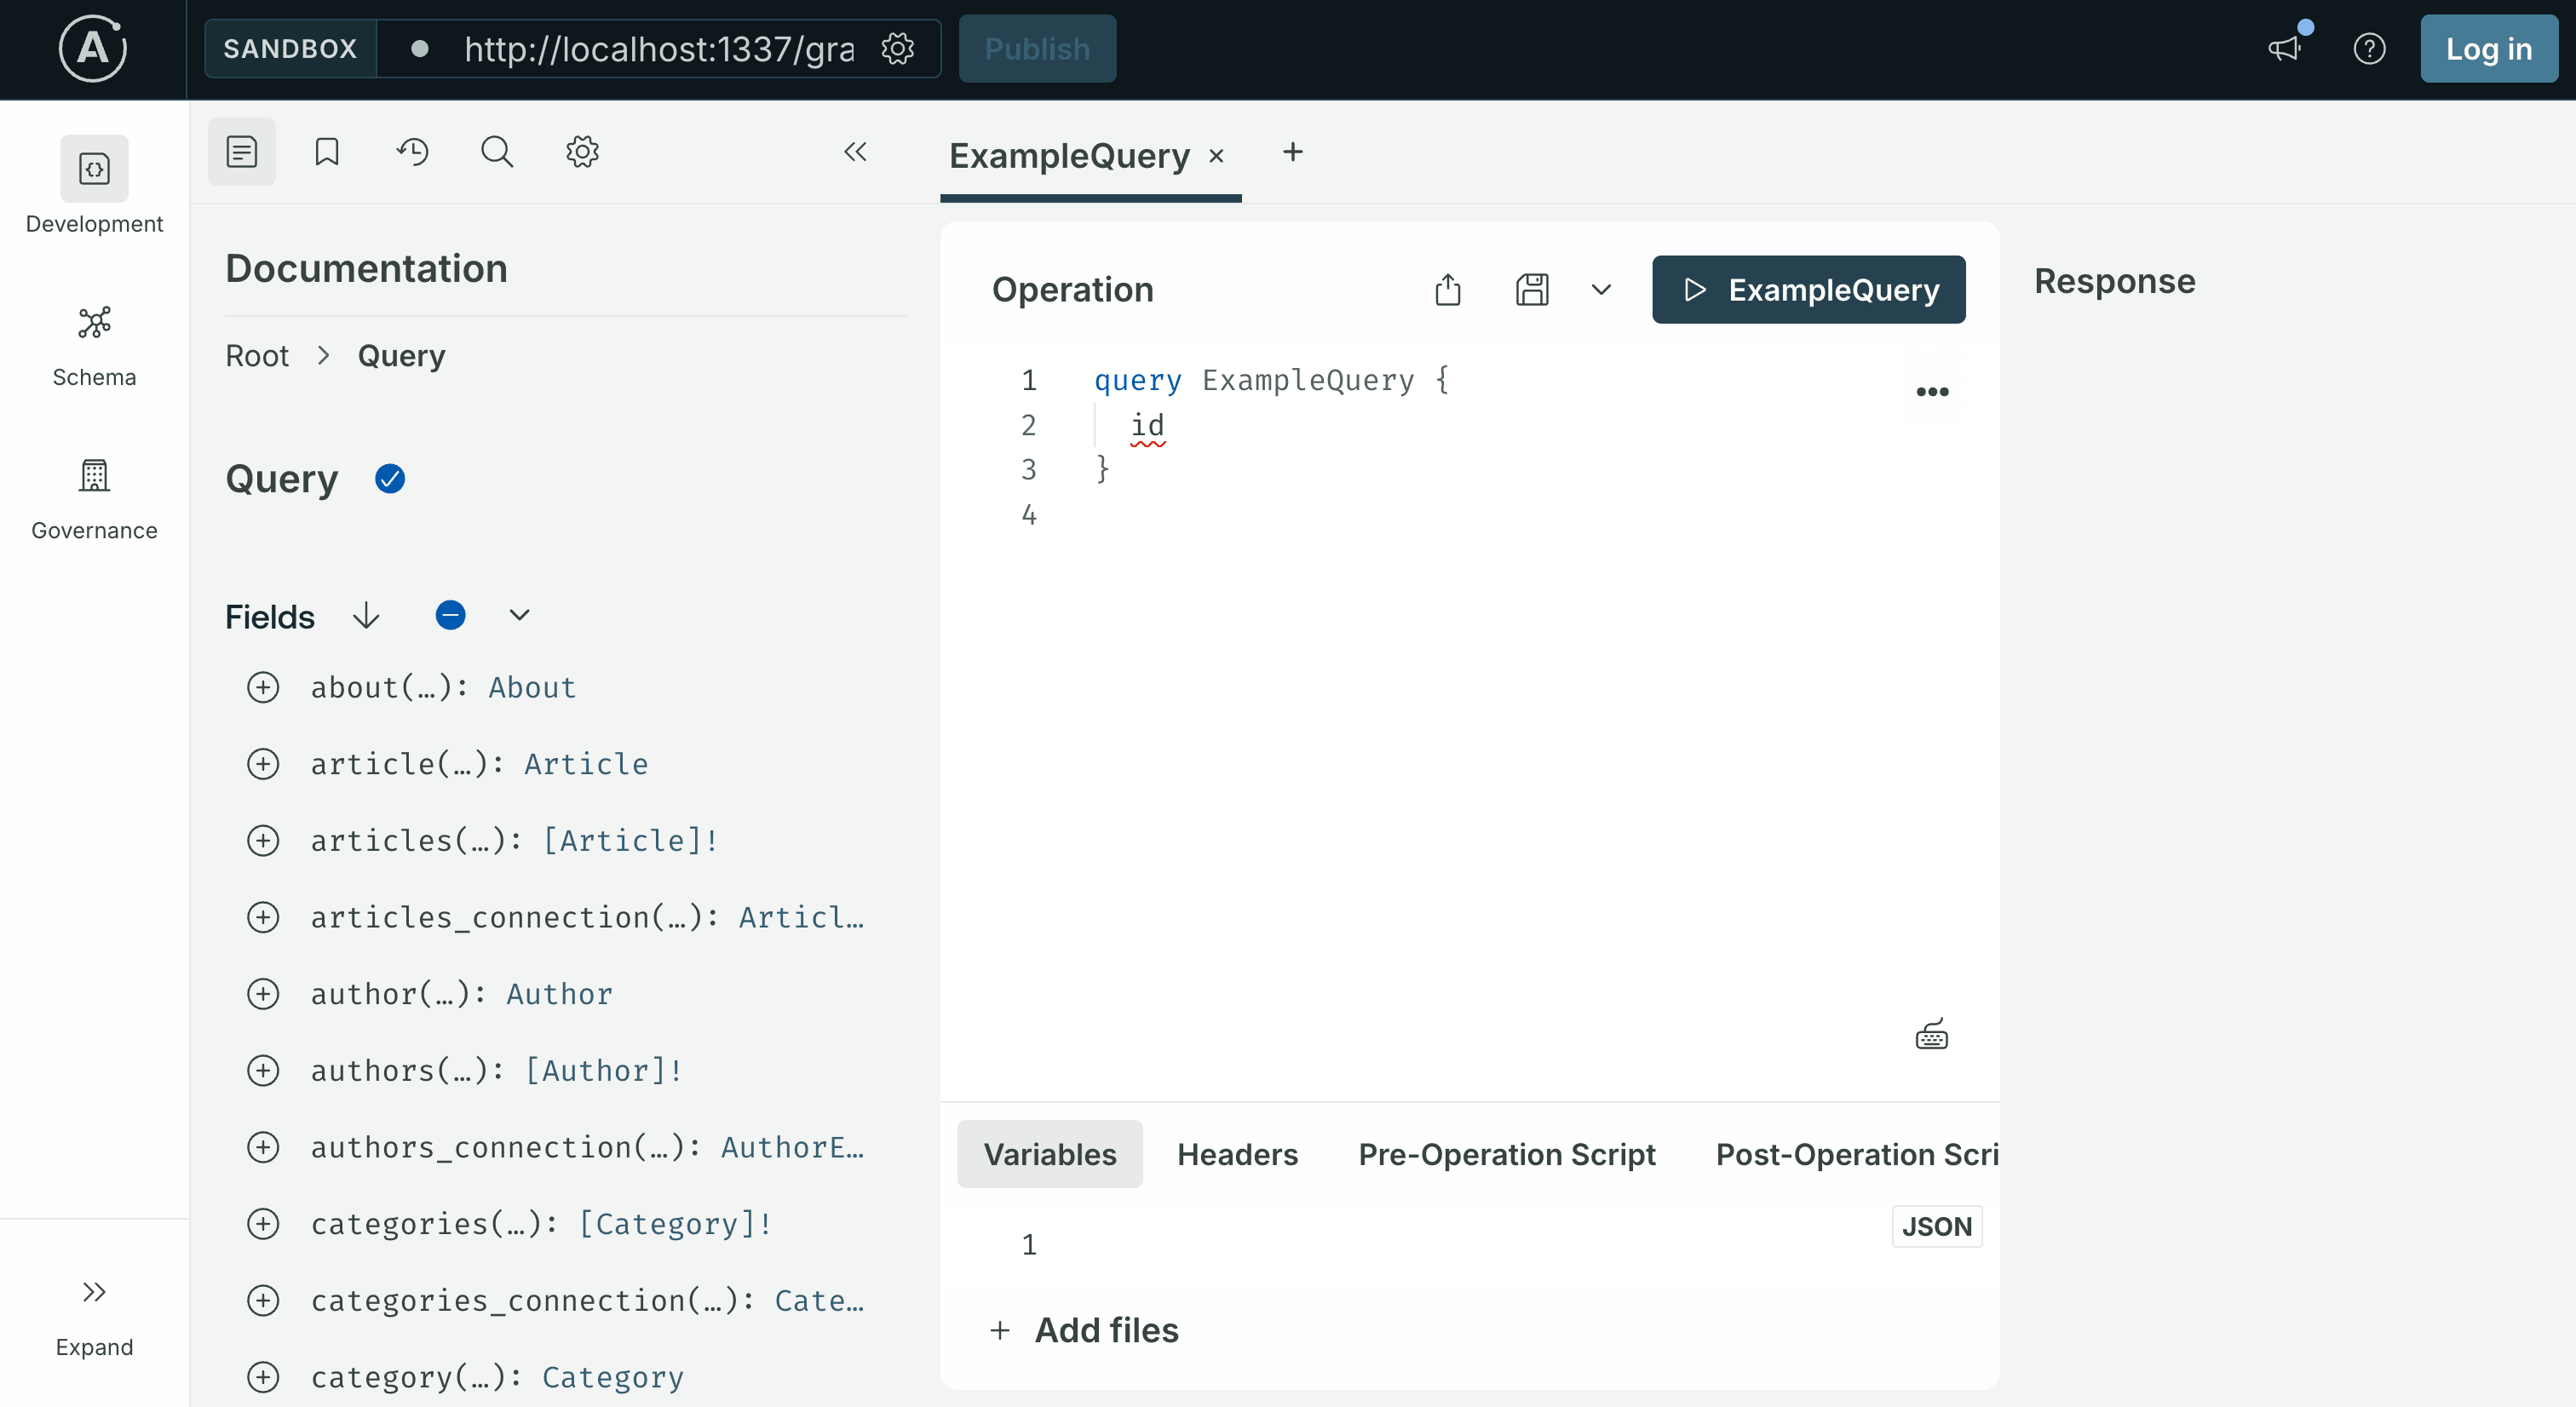Add the authors field to operation
The image size is (2576, 1407).
click(263, 1071)
